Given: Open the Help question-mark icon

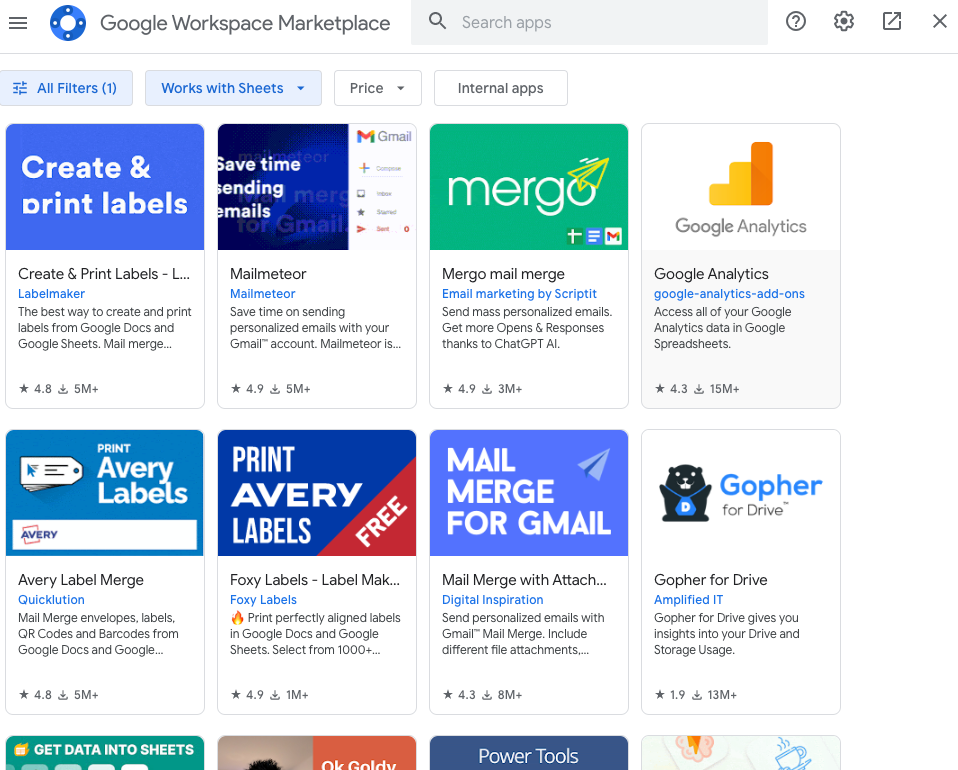Looking at the screenshot, I should pyautogui.click(x=795, y=21).
